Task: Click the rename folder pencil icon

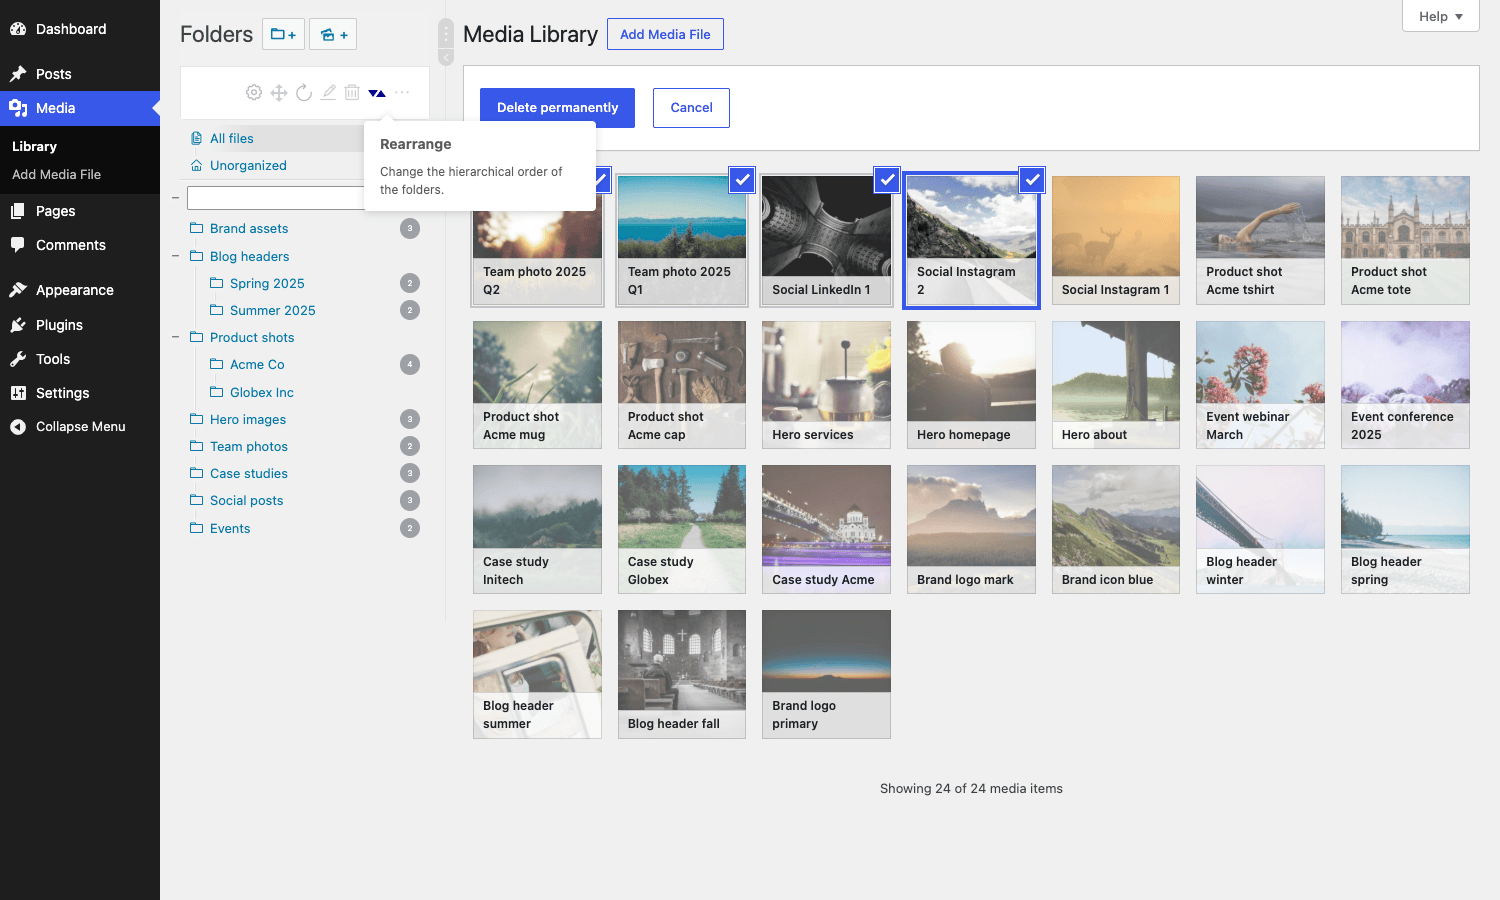Action: [x=328, y=93]
